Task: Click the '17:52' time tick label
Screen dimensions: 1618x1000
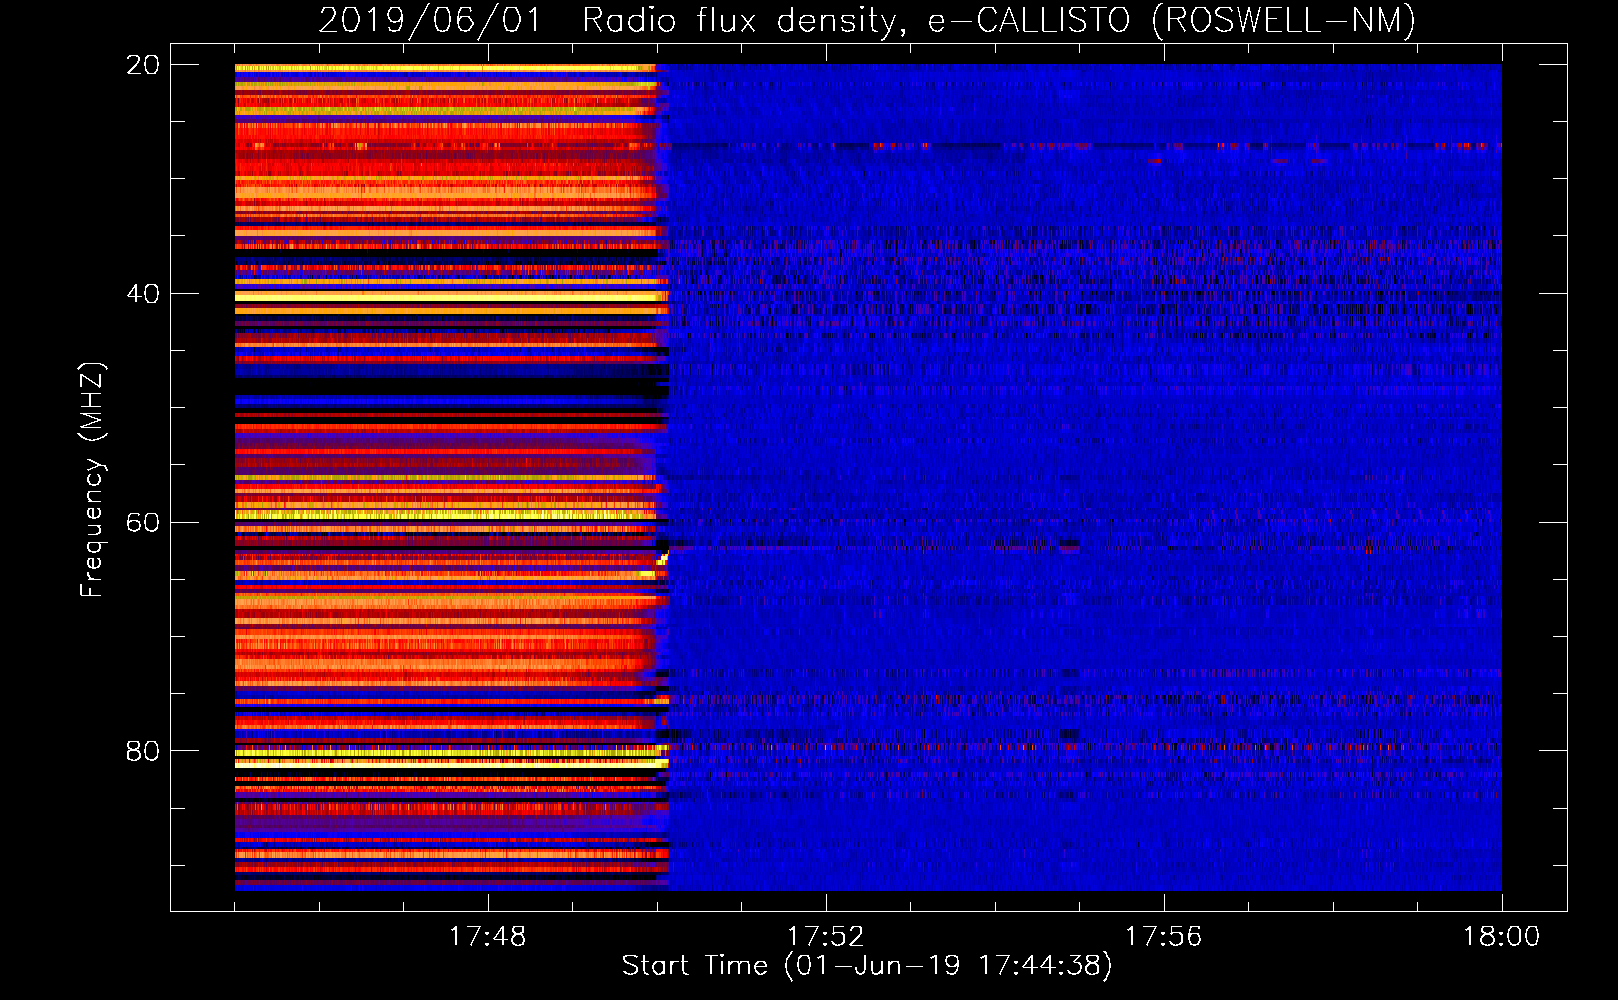Action: 825,937
